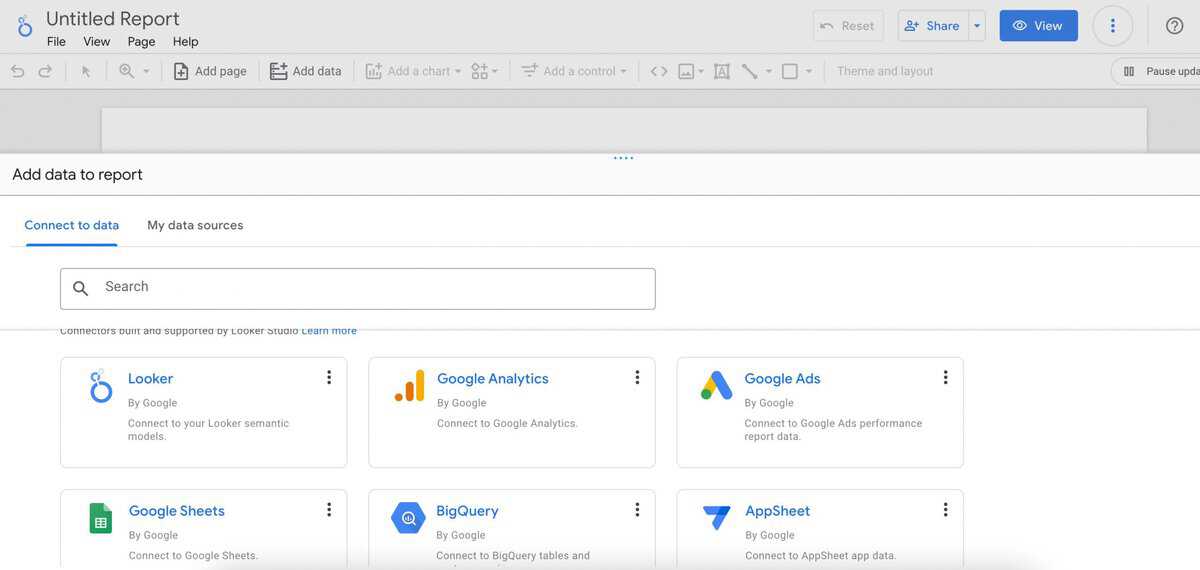Expand the image options dropdown arrow
Viewport: 1200px width, 570px height.
[701, 71]
